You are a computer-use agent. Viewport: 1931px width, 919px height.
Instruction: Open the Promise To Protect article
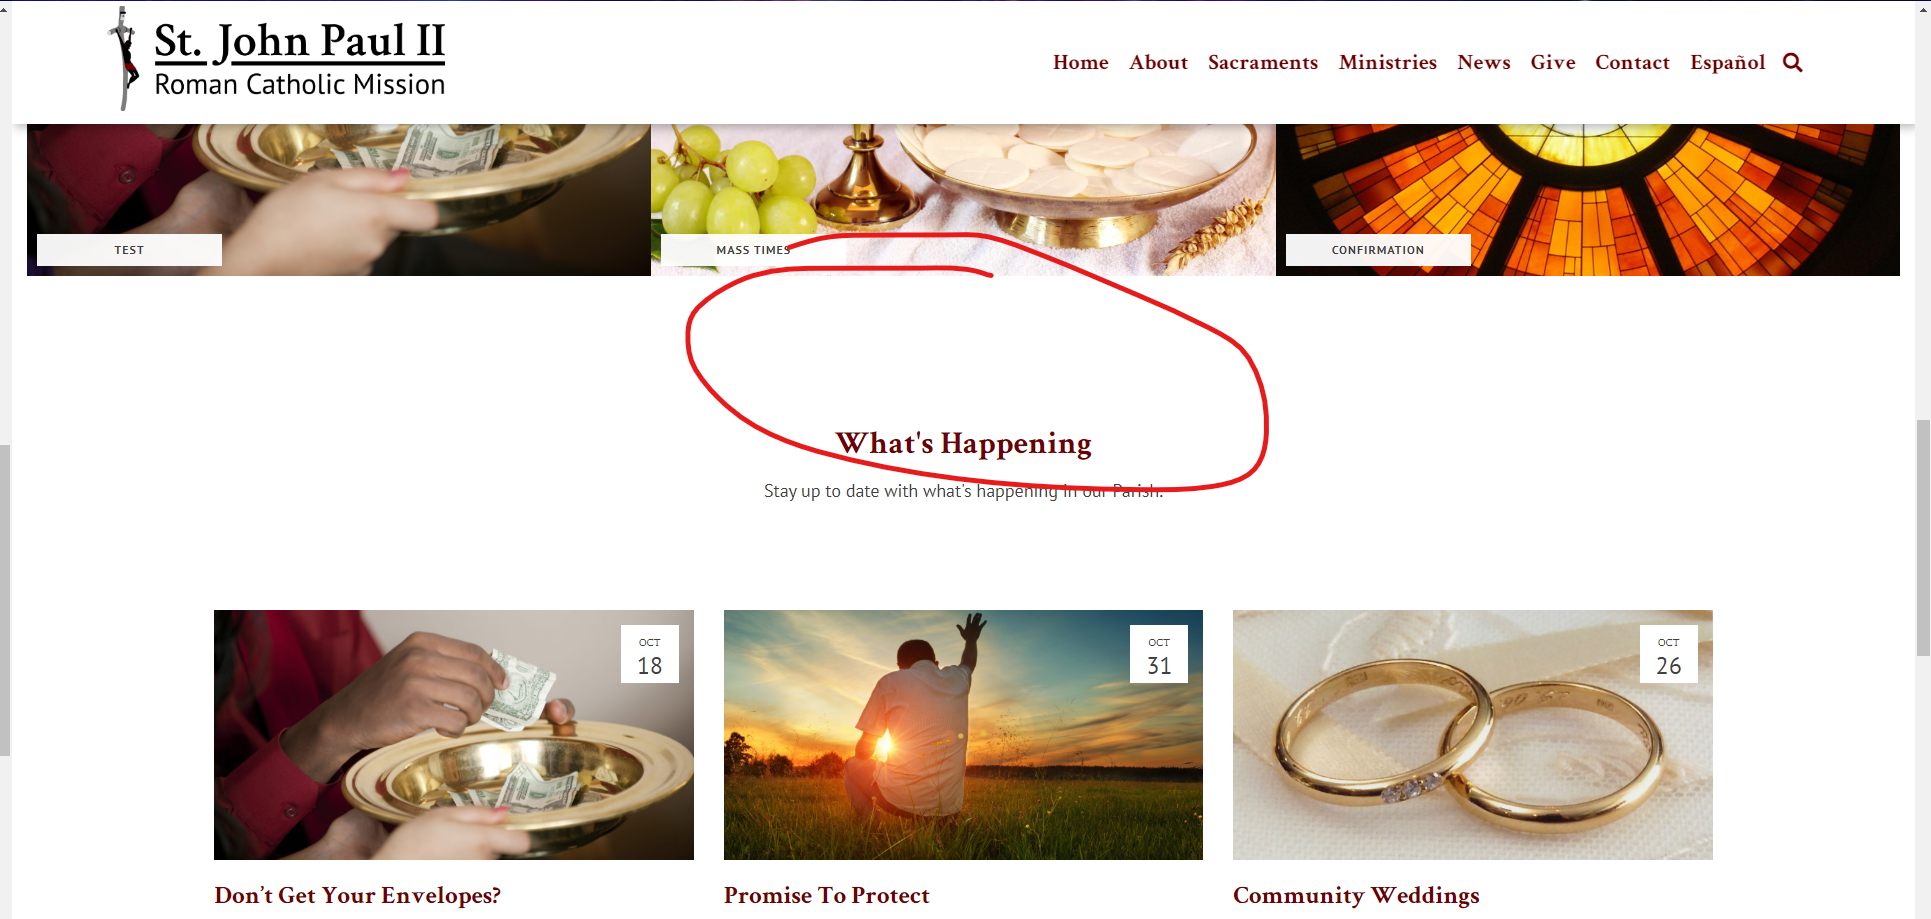point(827,895)
